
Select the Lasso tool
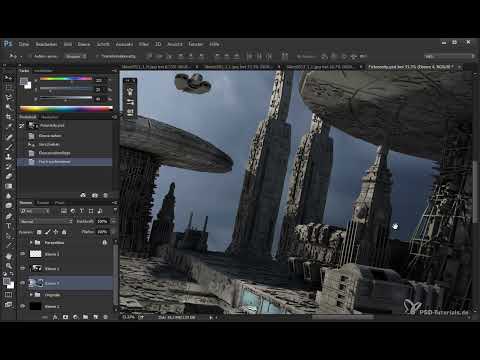point(8,97)
